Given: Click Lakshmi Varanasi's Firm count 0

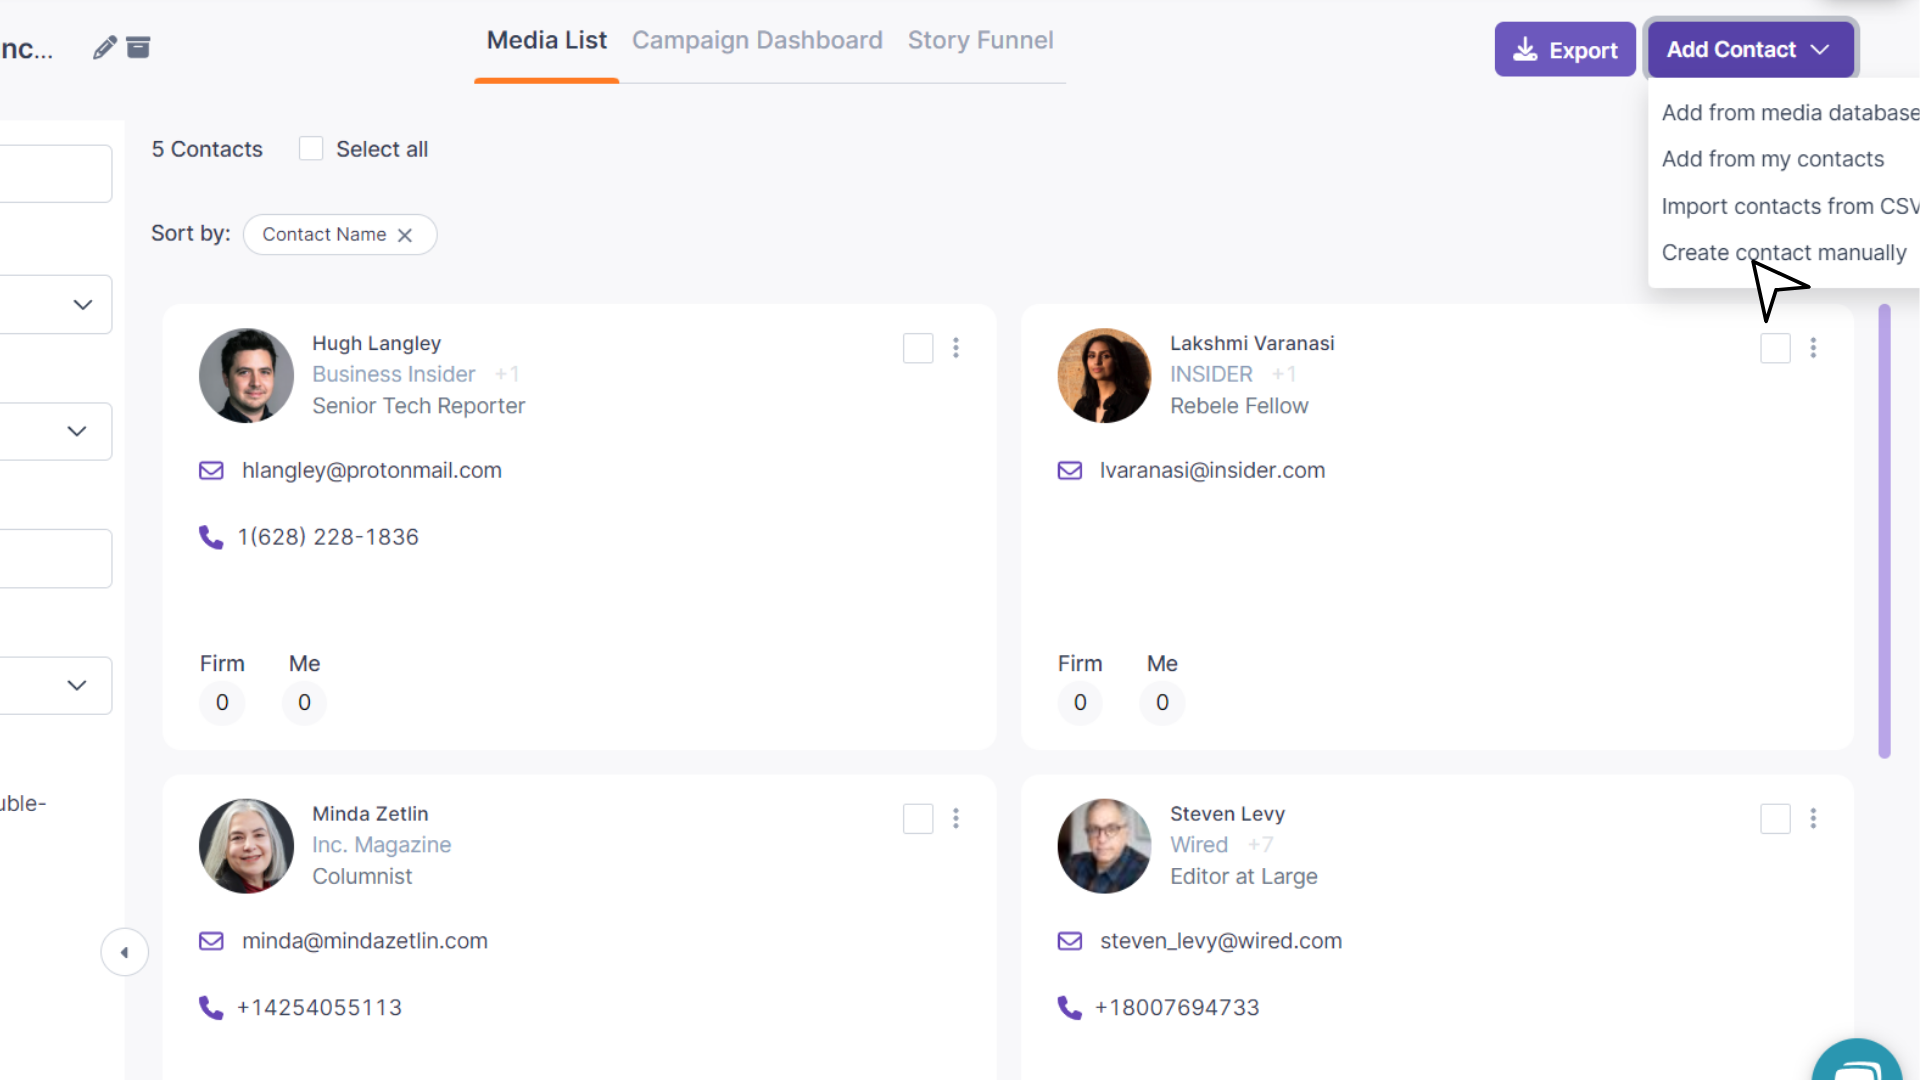Looking at the screenshot, I should pos(1080,702).
